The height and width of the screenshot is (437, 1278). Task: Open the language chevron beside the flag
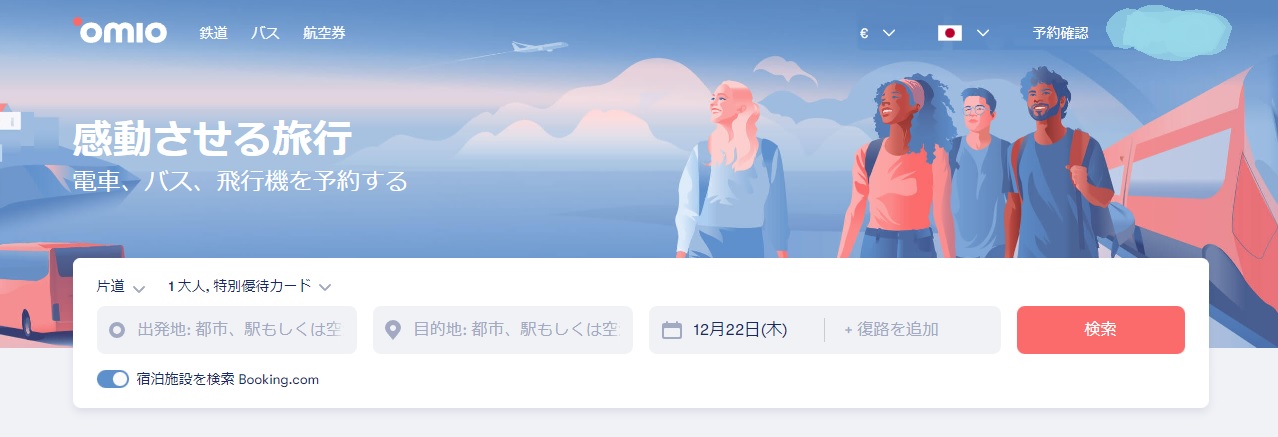click(x=982, y=33)
